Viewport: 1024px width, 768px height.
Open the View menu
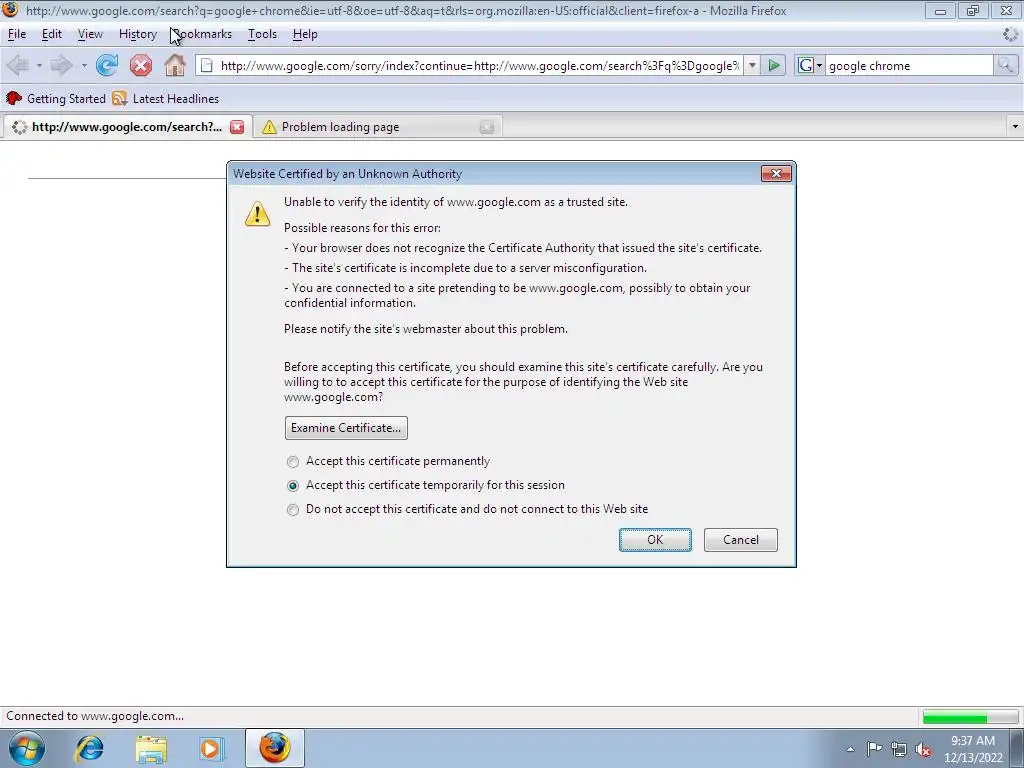[x=90, y=34]
